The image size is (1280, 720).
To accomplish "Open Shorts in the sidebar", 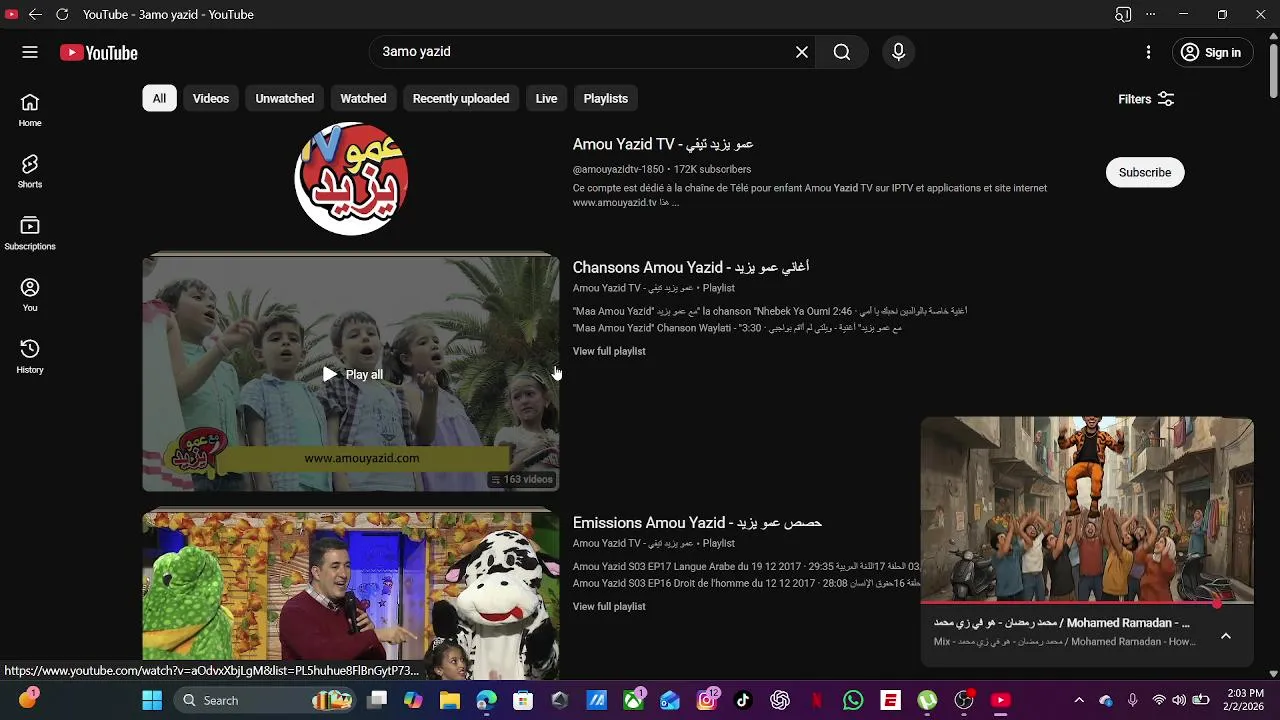I will point(30,171).
